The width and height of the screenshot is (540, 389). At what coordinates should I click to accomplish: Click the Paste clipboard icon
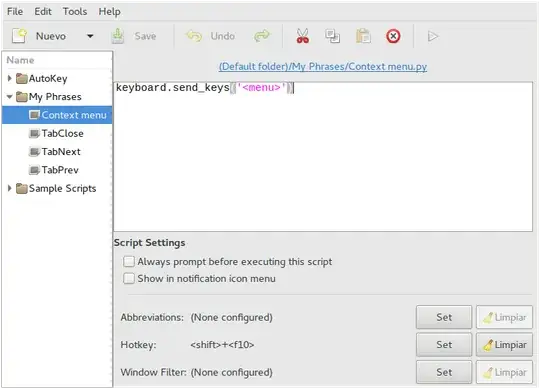(363, 36)
